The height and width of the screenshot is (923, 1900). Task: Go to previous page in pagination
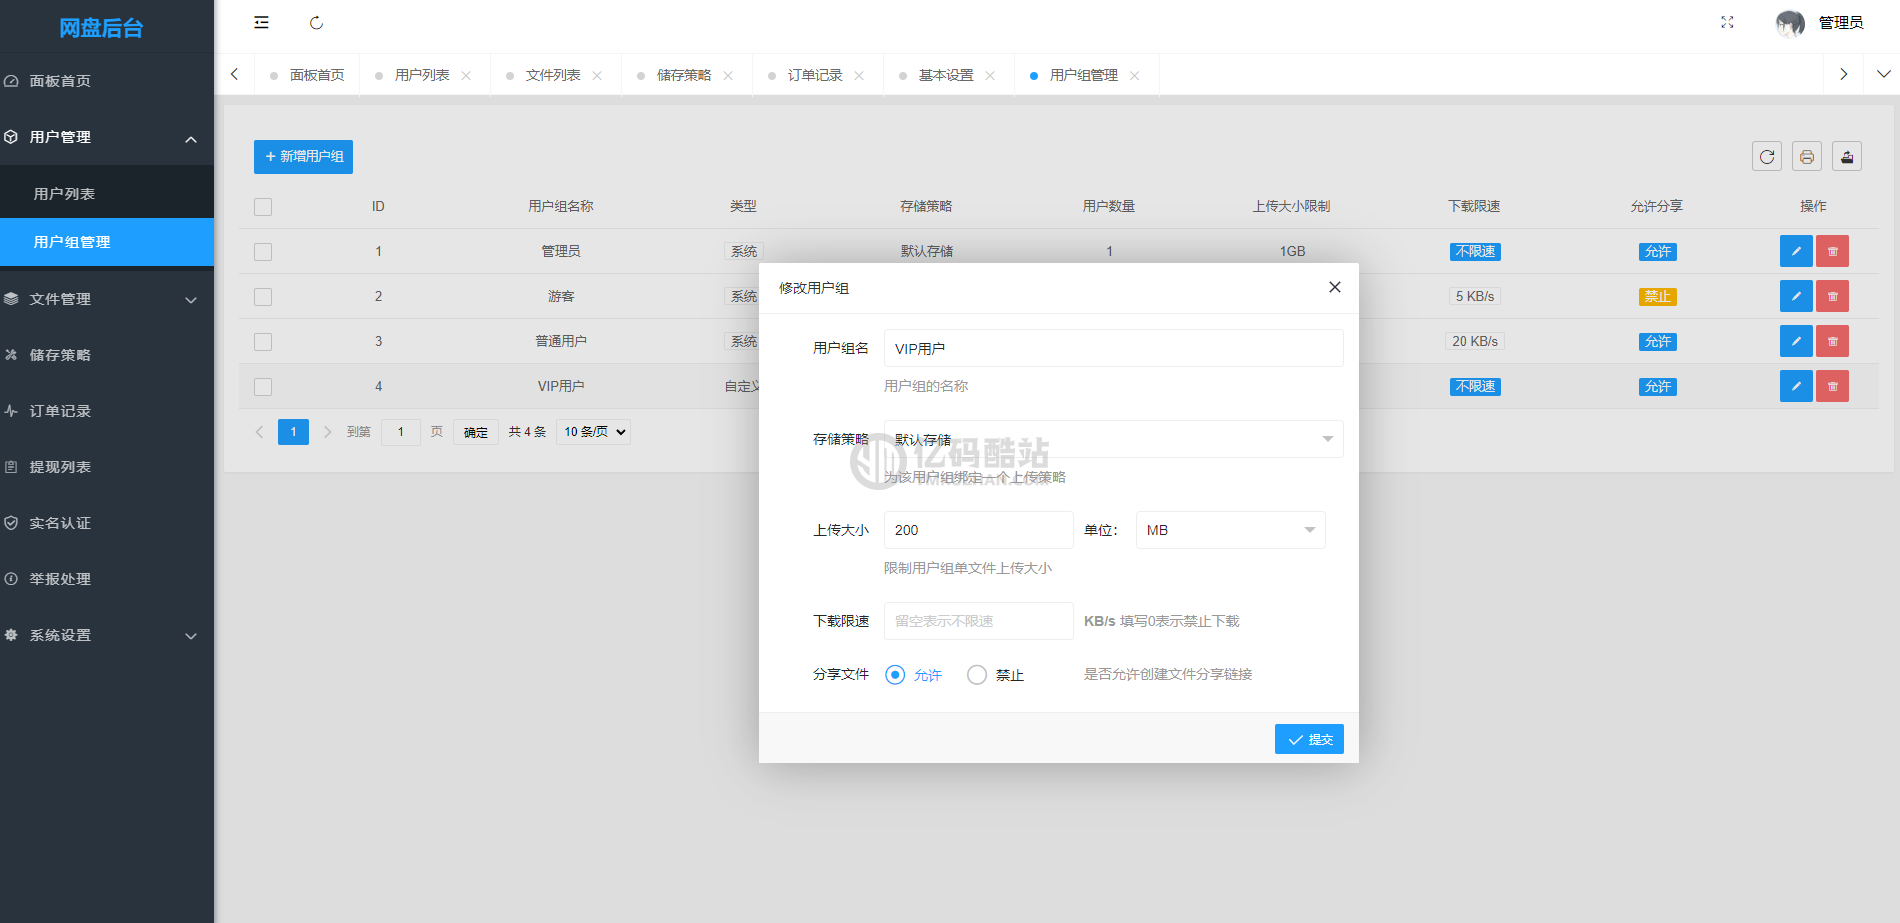259,432
